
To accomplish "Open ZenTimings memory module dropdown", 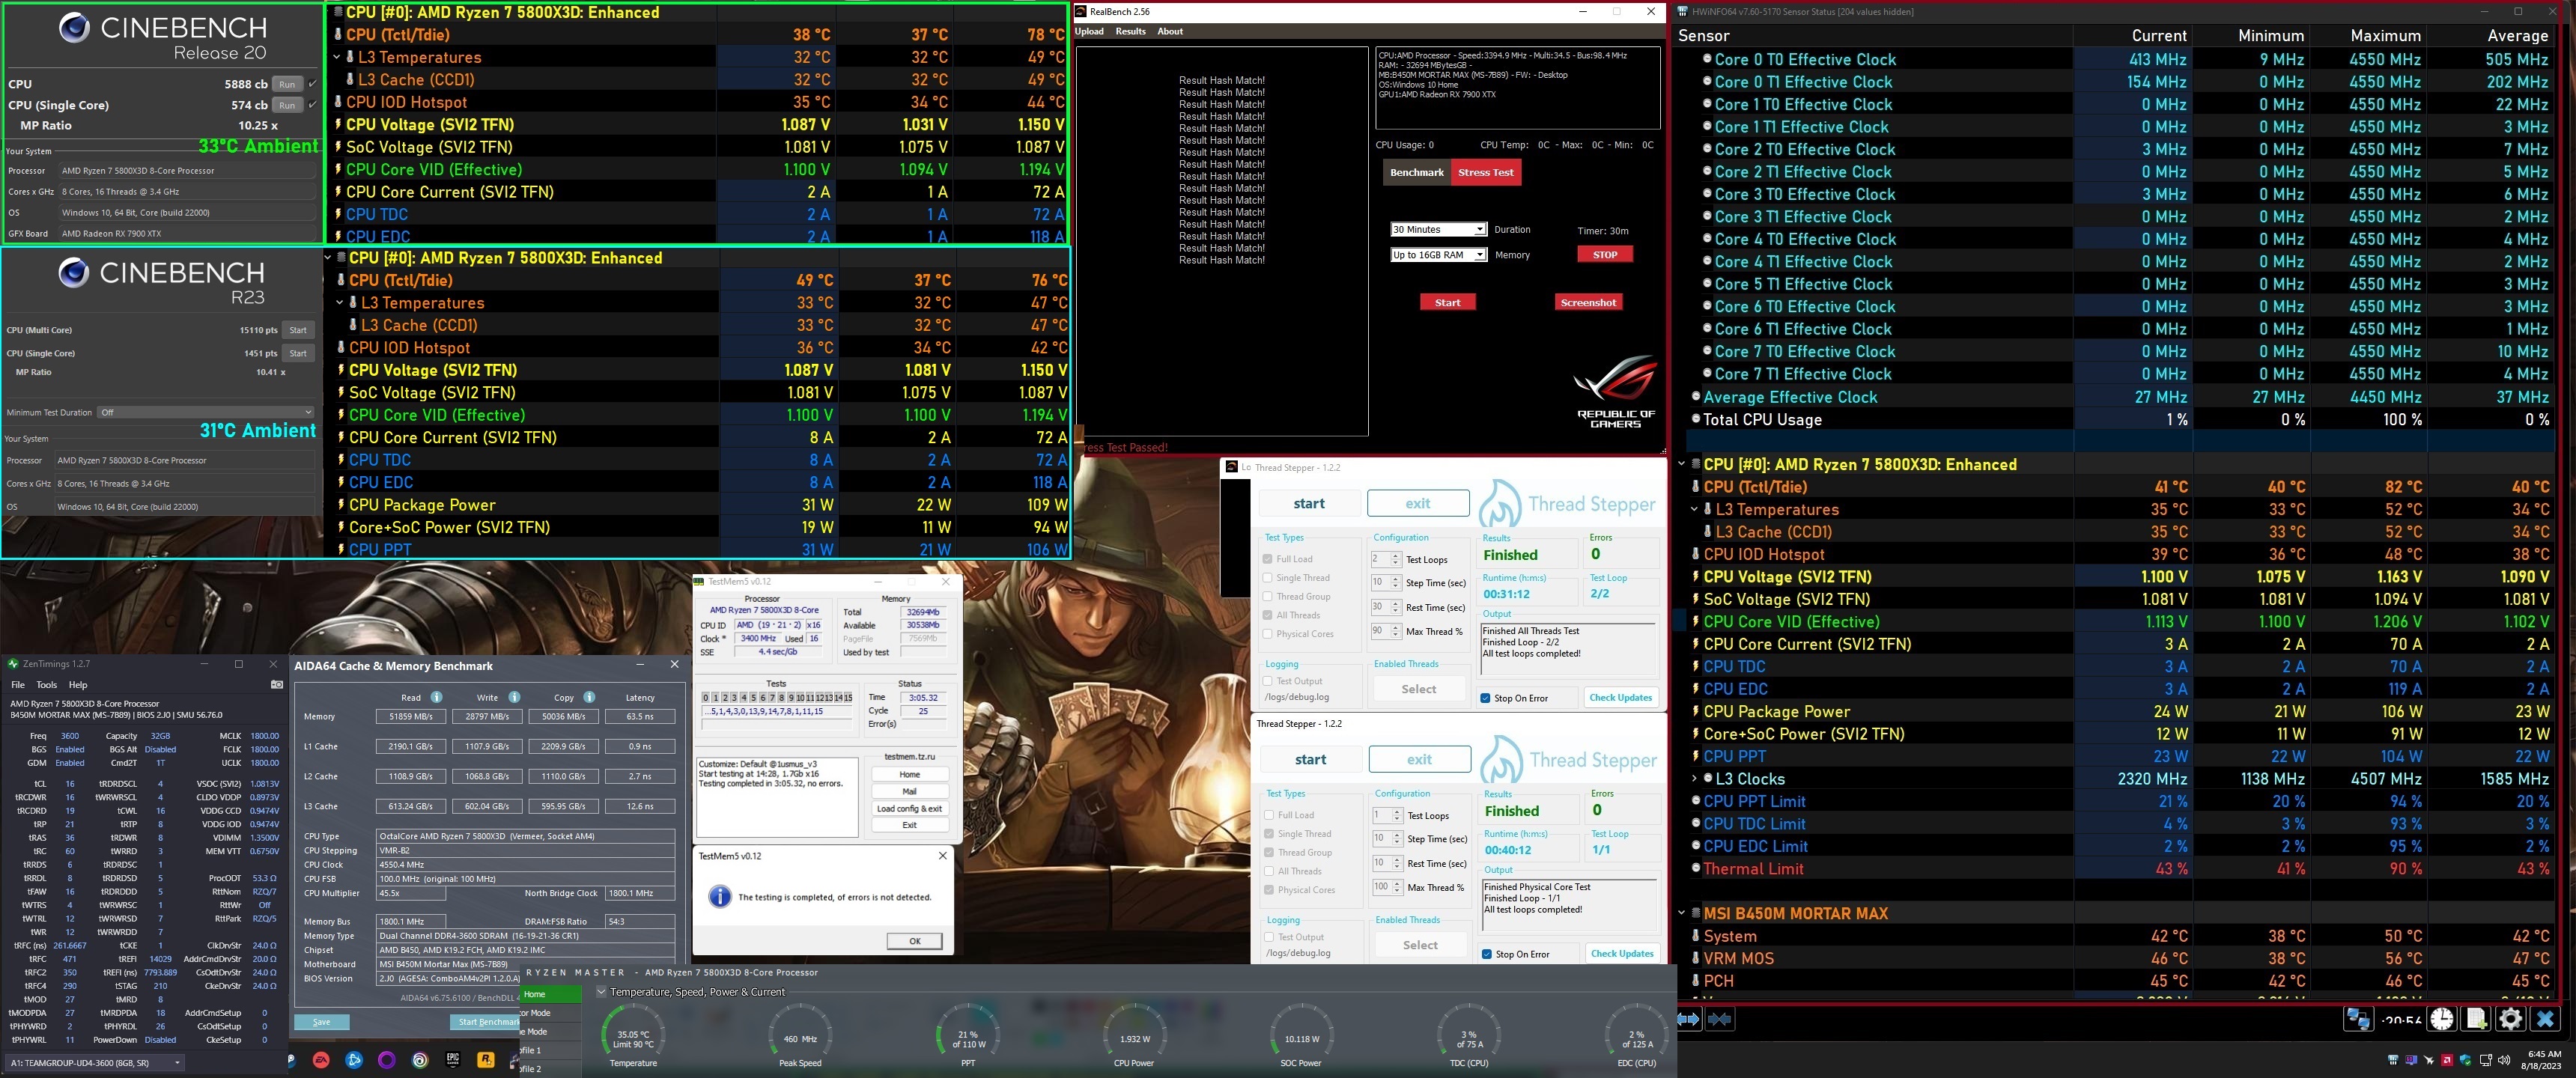I will 95,1062.
